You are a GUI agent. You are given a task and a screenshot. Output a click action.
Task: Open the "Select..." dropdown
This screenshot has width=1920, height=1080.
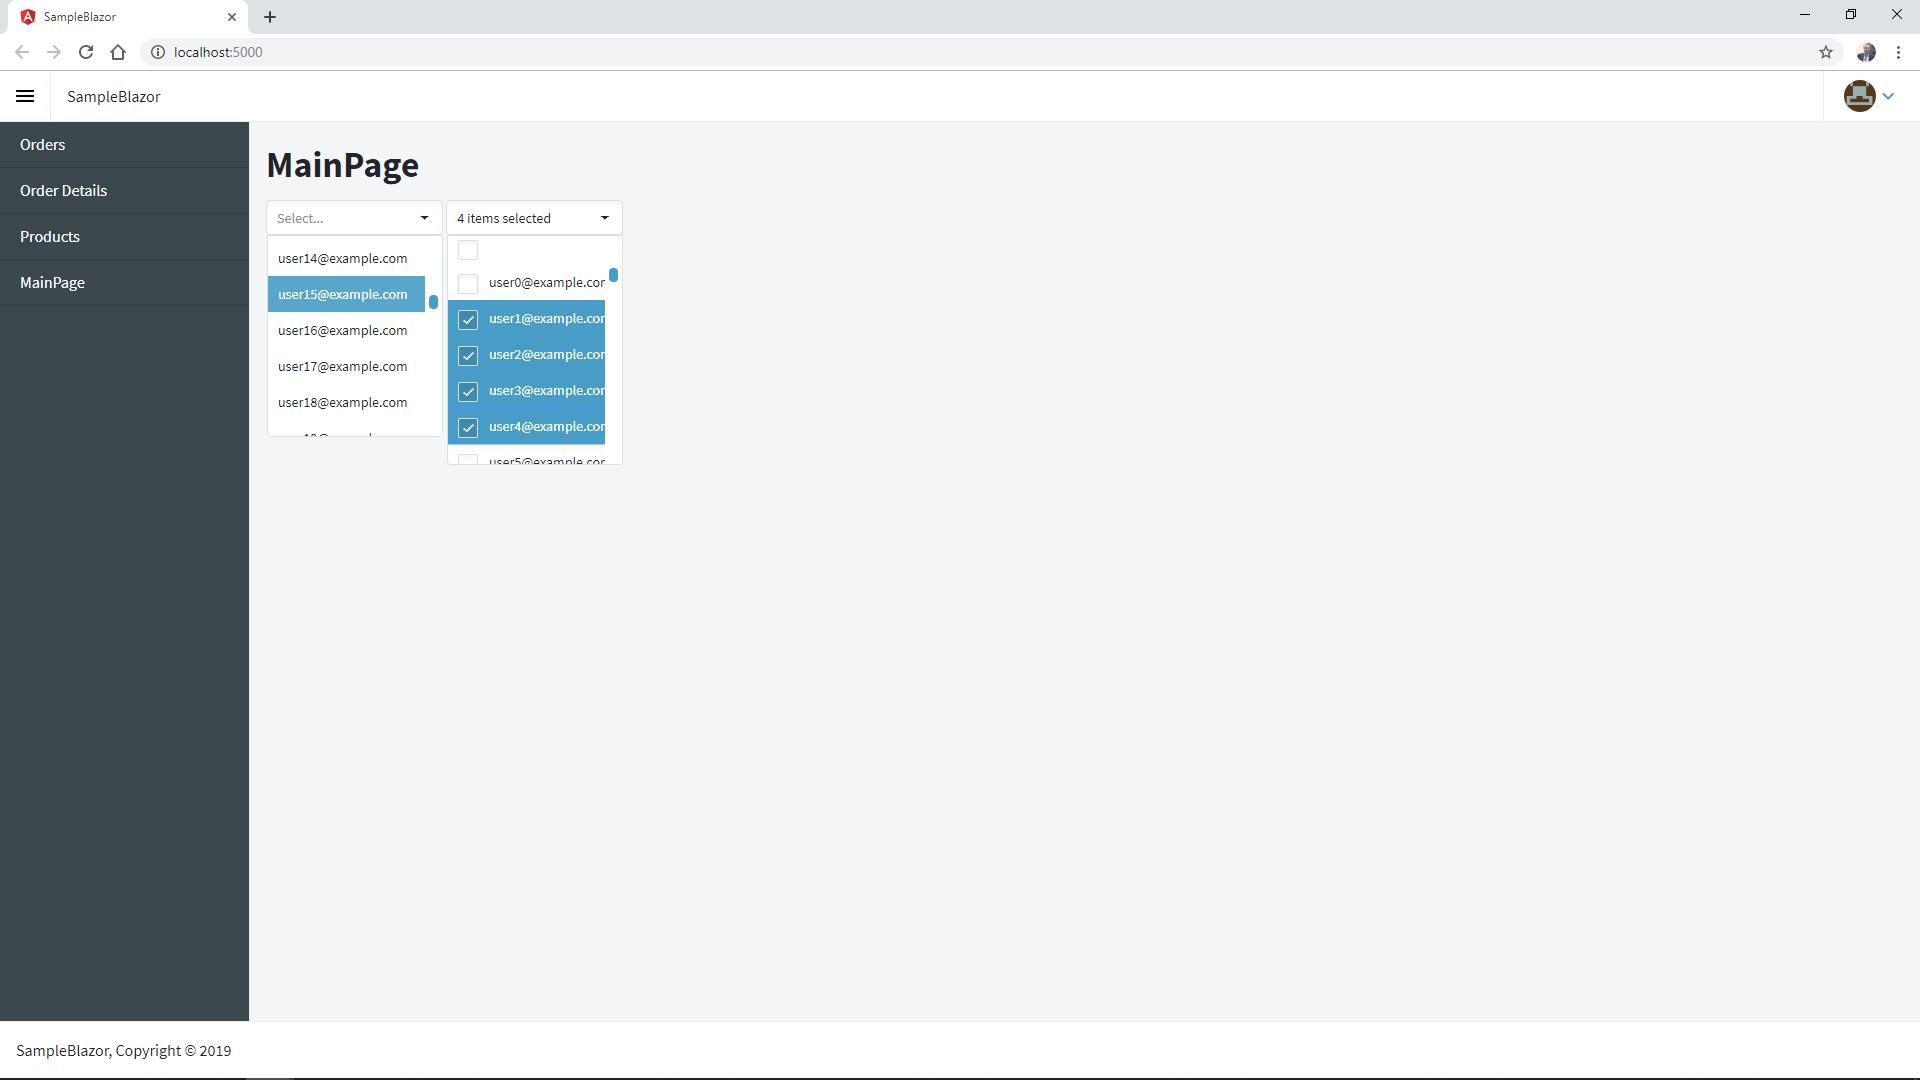pyautogui.click(x=354, y=218)
